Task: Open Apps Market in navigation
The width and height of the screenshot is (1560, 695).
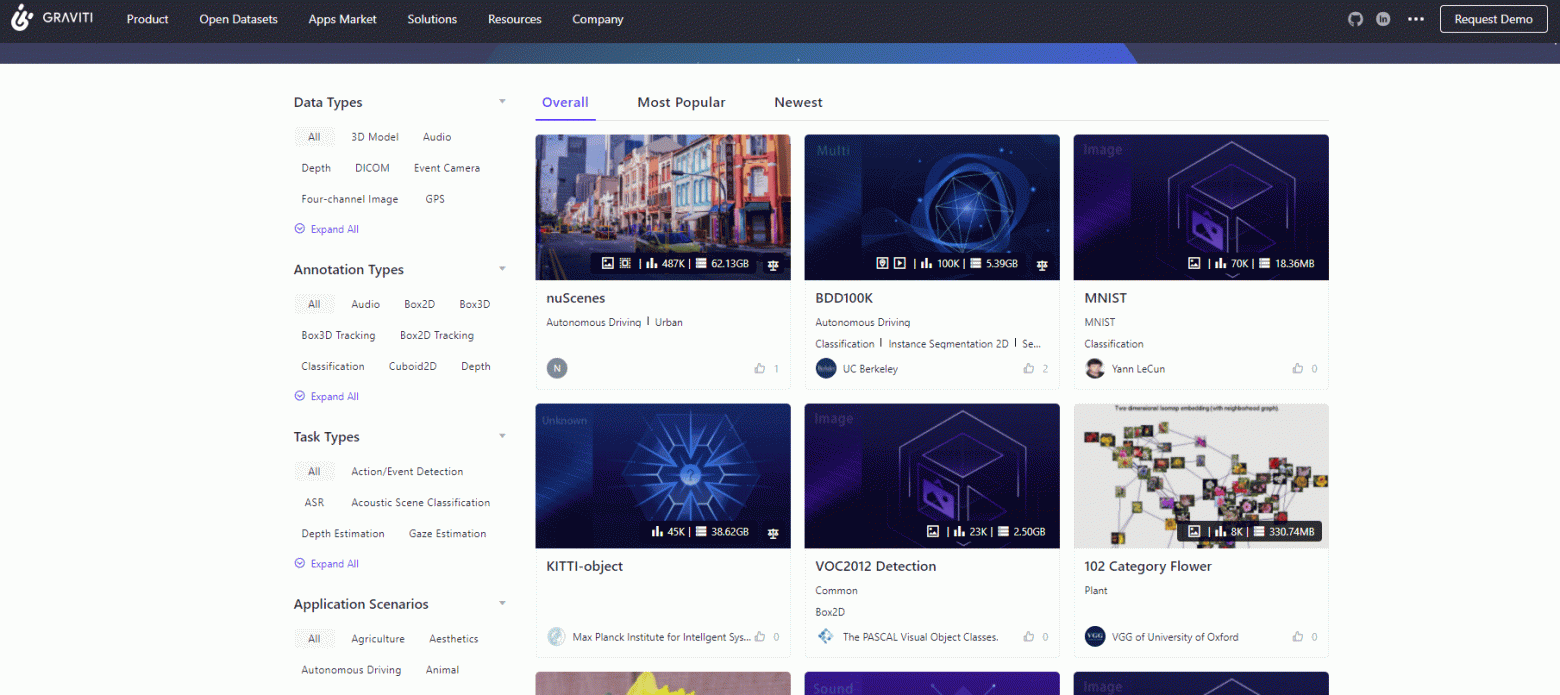Action: 342,19
